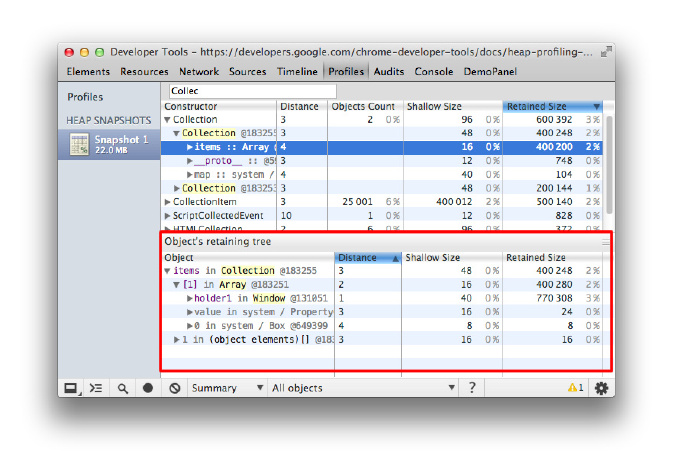The height and width of the screenshot is (463, 690).
Task: Sort retaining tree by Distance header
Action: coord(368,258)
